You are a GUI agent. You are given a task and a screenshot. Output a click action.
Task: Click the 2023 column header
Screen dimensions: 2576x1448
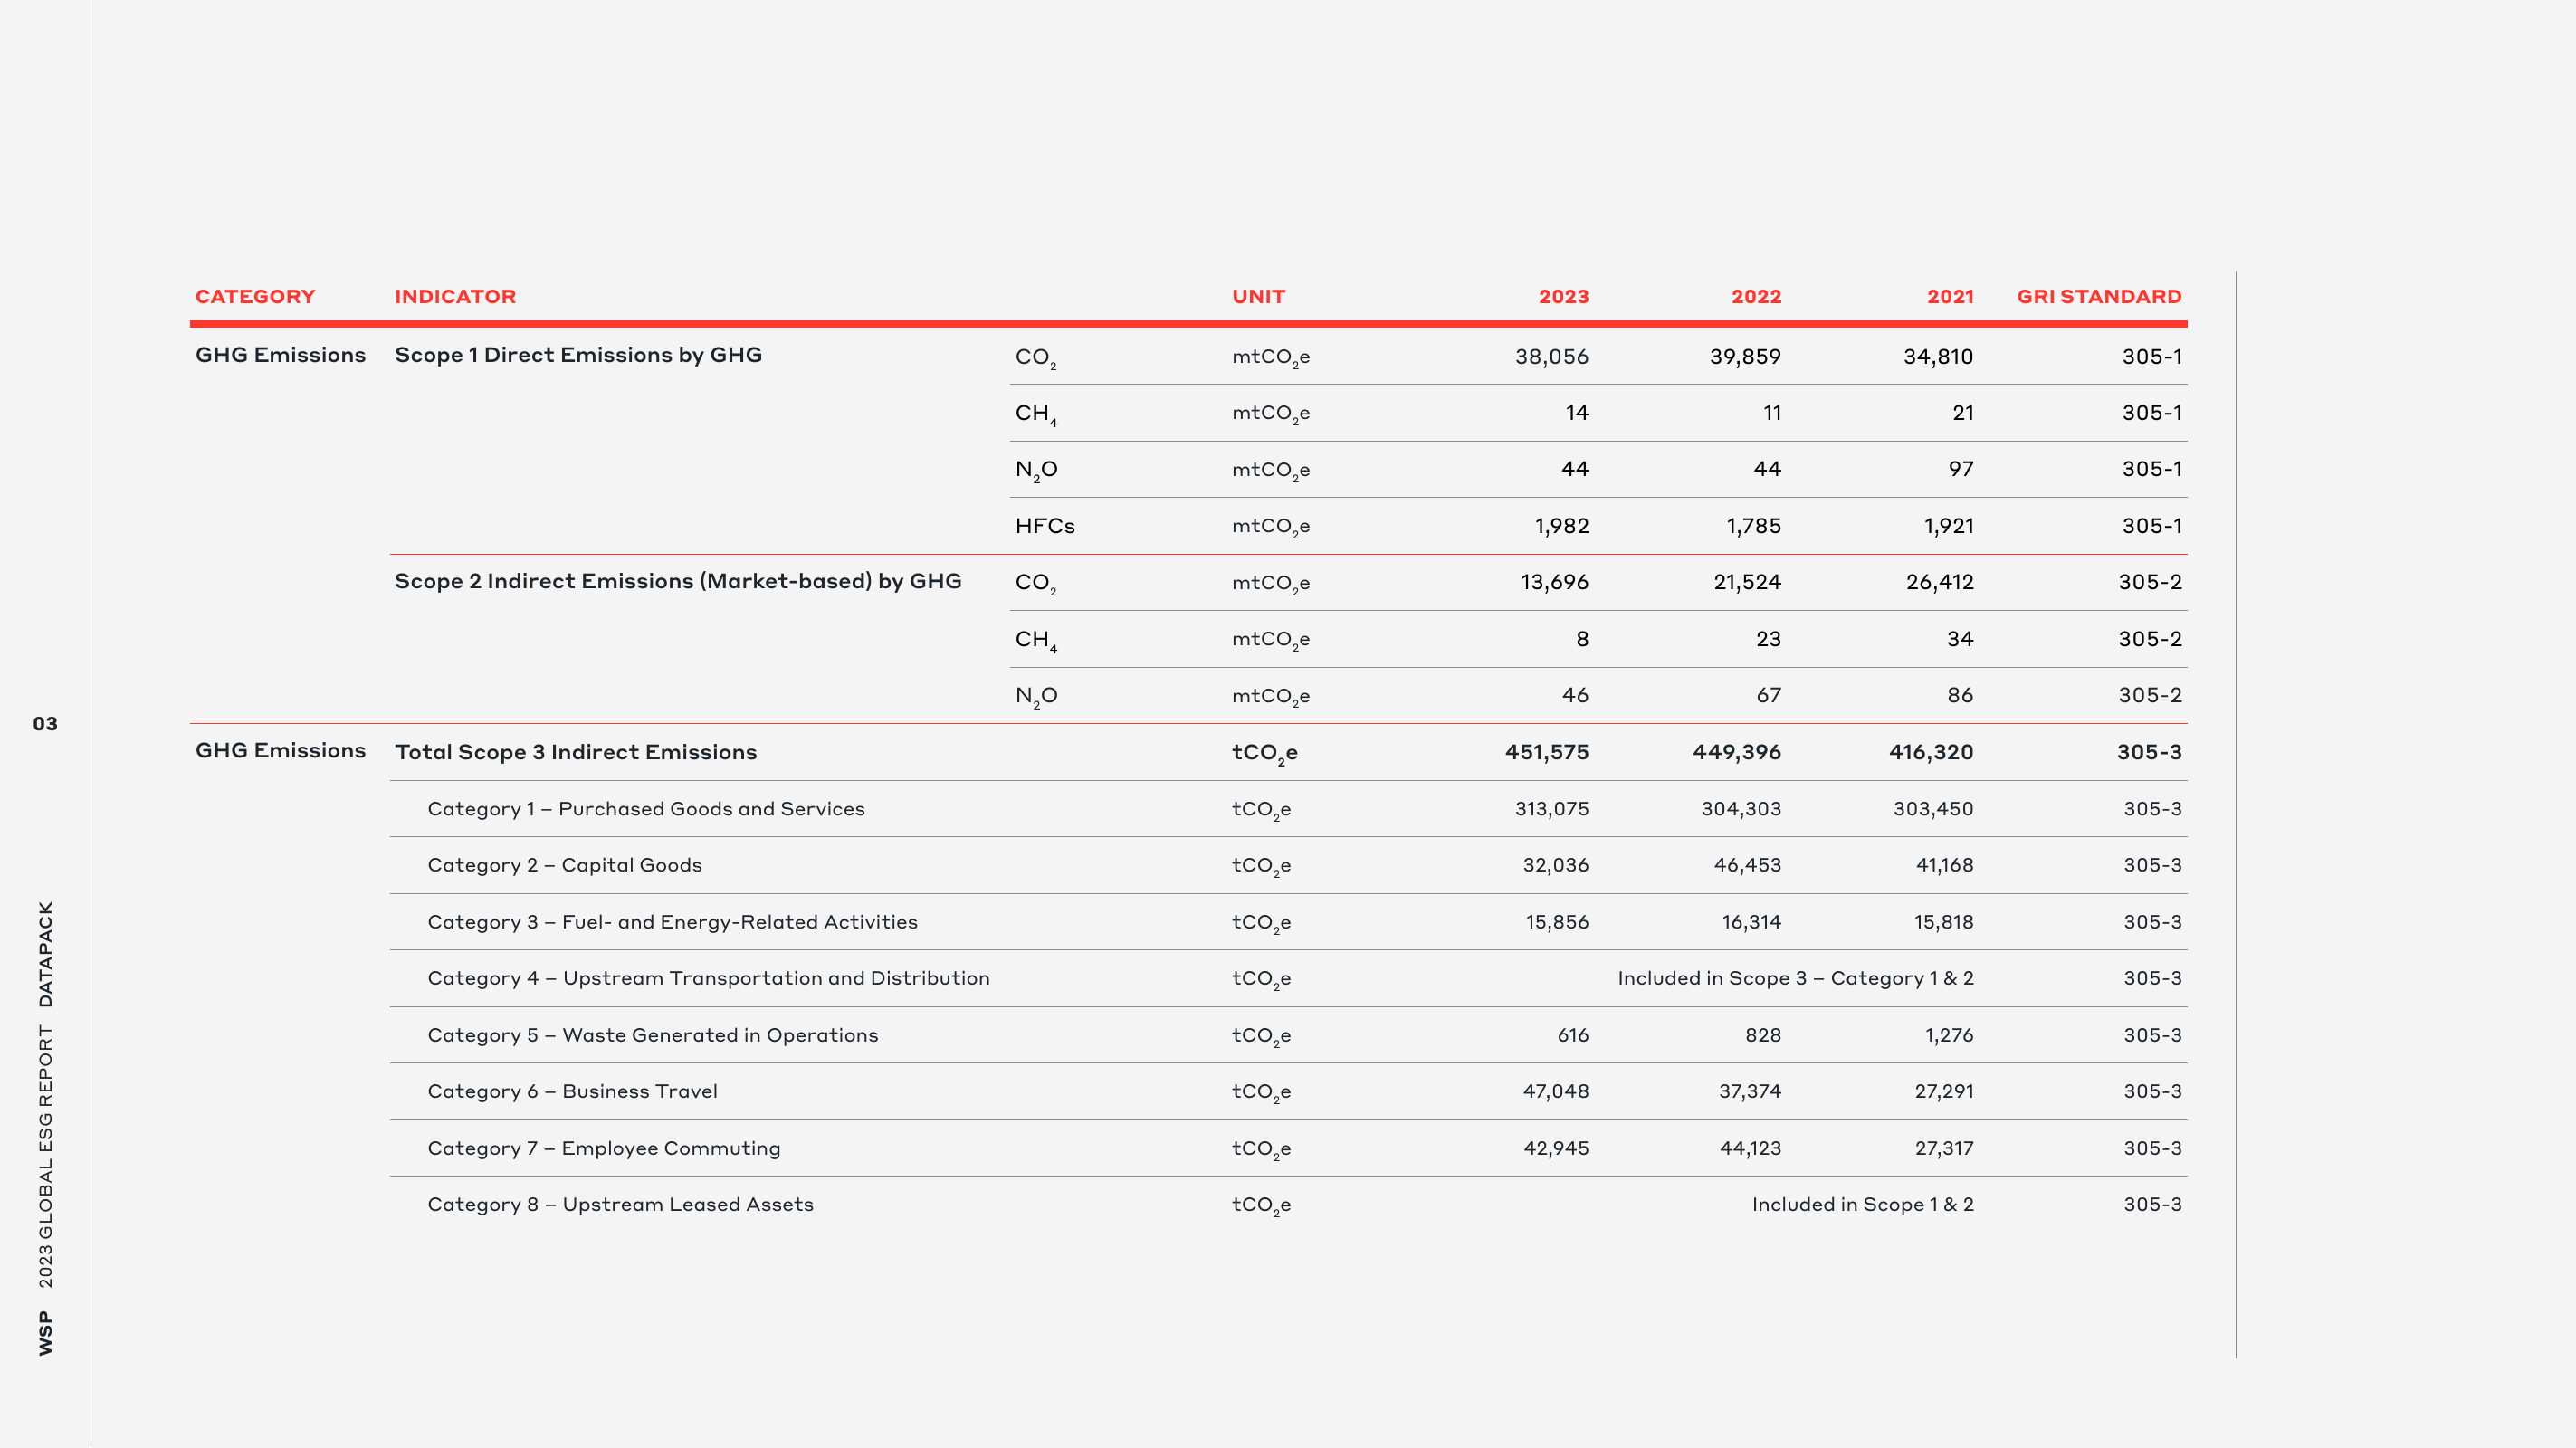tap(1563, 297)
